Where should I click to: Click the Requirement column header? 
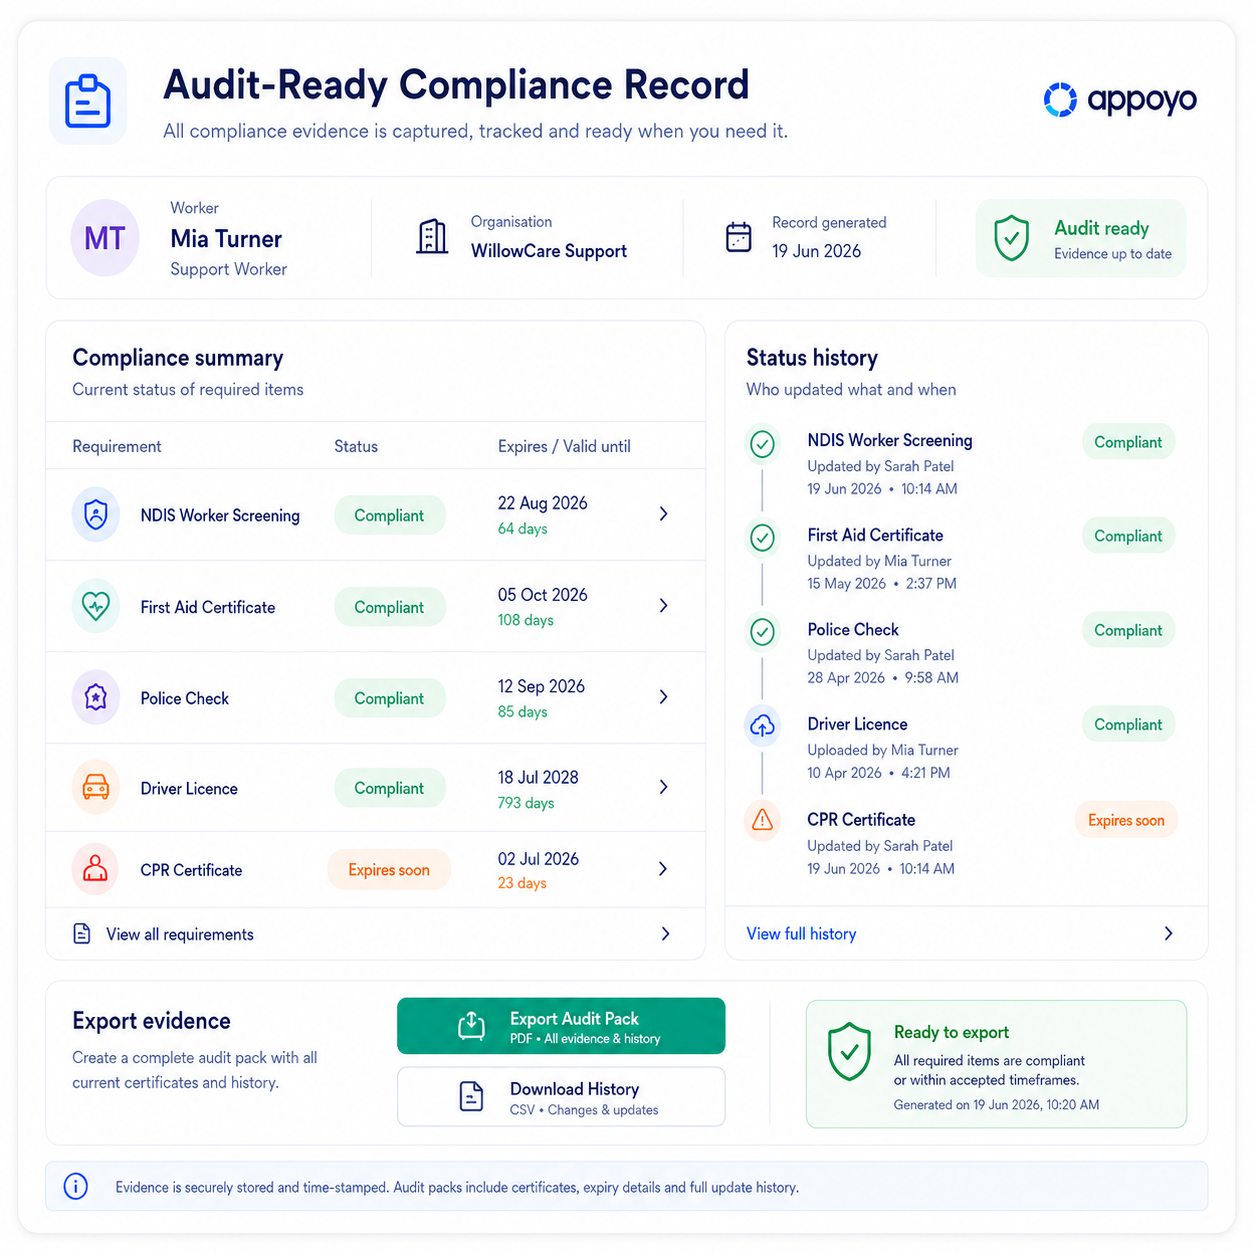pos(117,446)
